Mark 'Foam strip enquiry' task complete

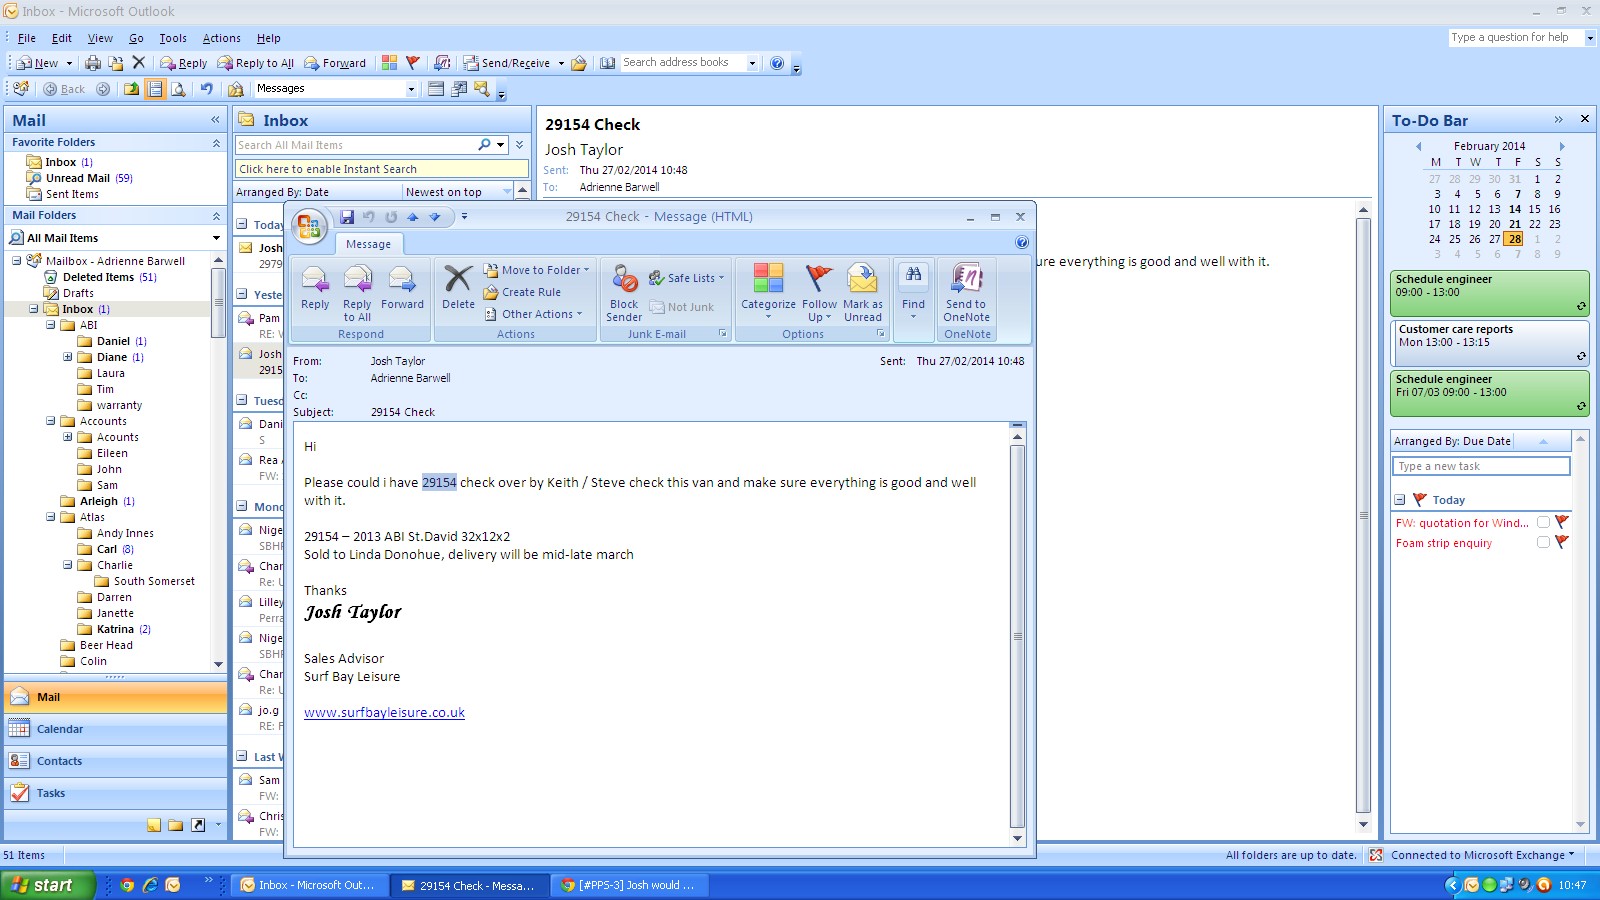(x=1543, y=542)
